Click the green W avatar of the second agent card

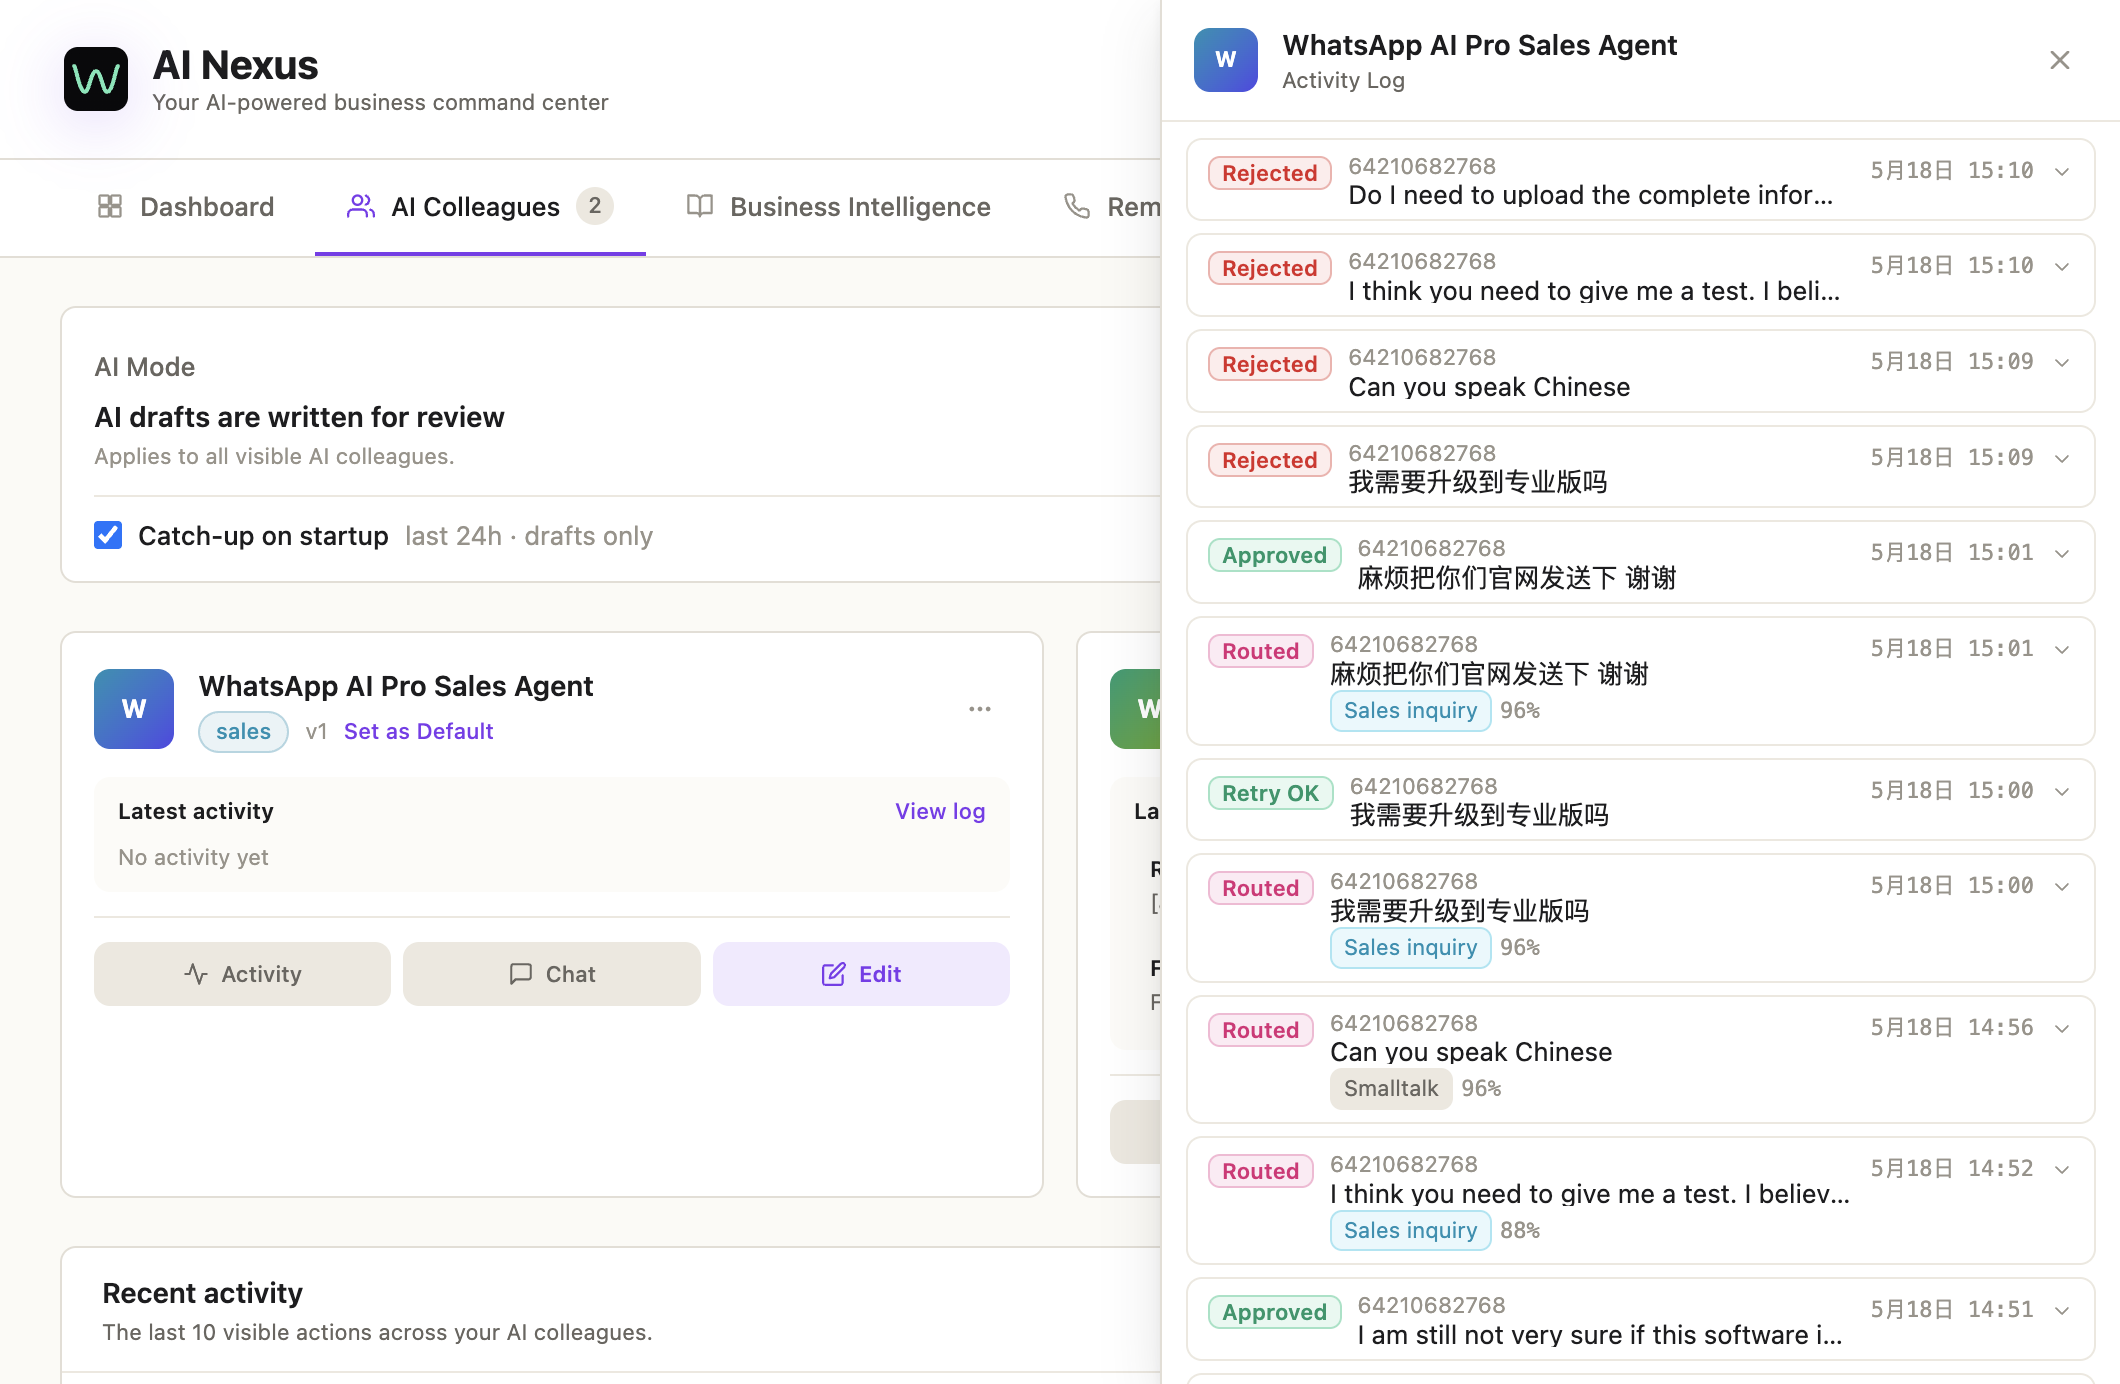1136,709
